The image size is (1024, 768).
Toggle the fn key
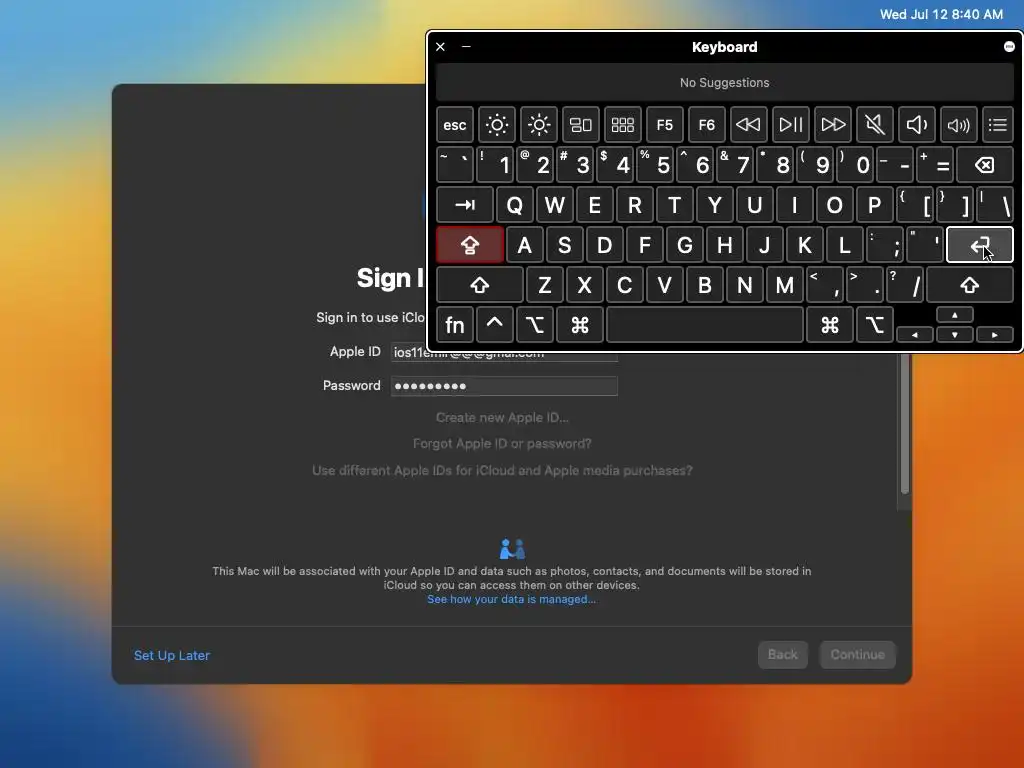[455, 325]
